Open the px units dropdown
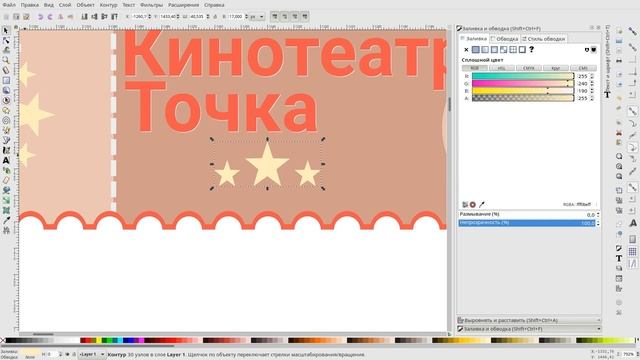640x360 pixels. click(x=257, y=17)
